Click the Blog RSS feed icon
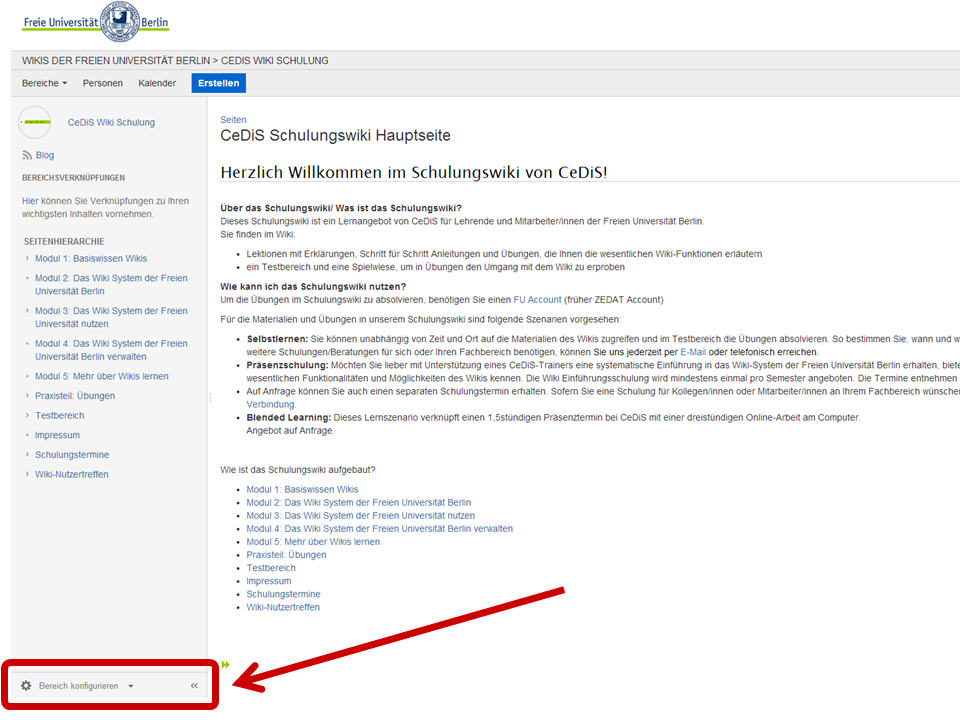This screenshot has height=720, width=960. click(x=27, y=156)
